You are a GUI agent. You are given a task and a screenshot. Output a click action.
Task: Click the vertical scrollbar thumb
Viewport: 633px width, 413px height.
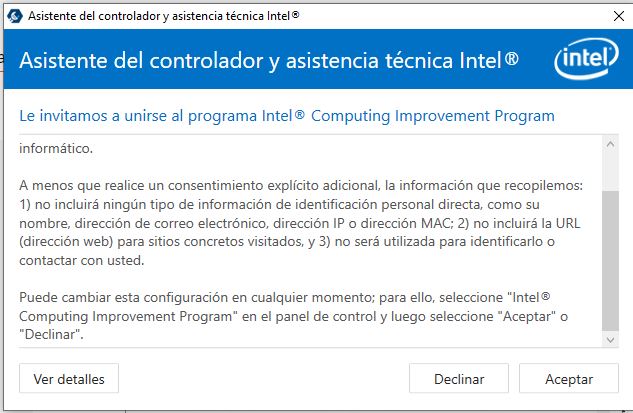[x=611, y=262]
